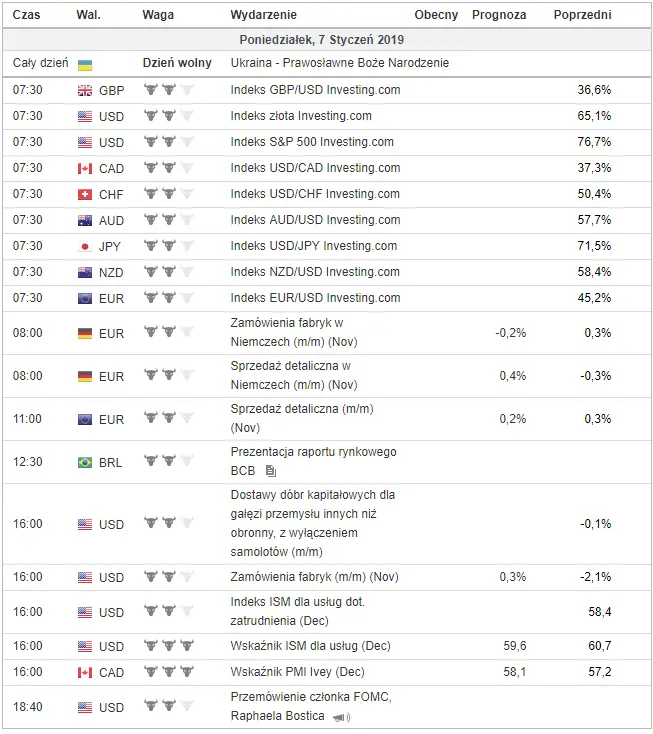Click the Brazil flag next to BRL
The image size is (653, 734).
85,462
